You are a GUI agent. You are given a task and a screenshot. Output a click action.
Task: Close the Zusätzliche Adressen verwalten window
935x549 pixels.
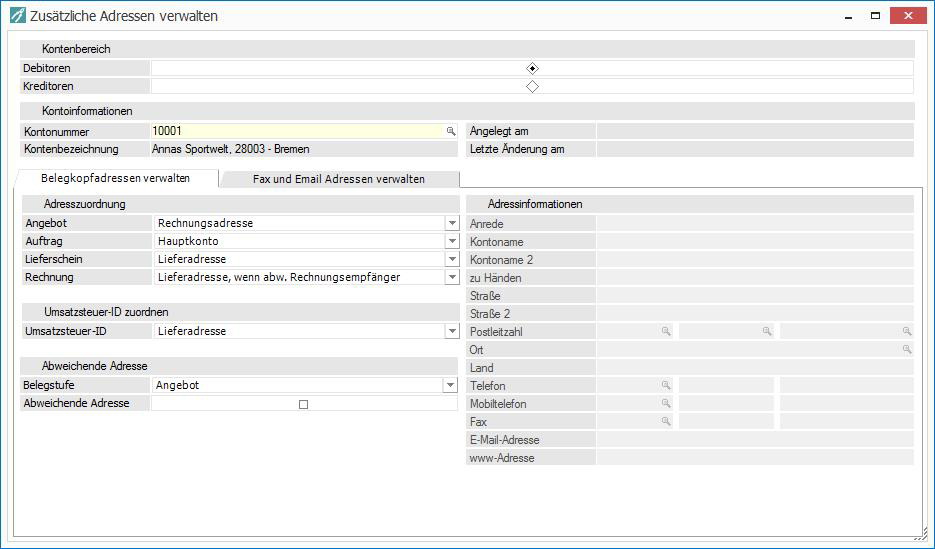(908, 16)
